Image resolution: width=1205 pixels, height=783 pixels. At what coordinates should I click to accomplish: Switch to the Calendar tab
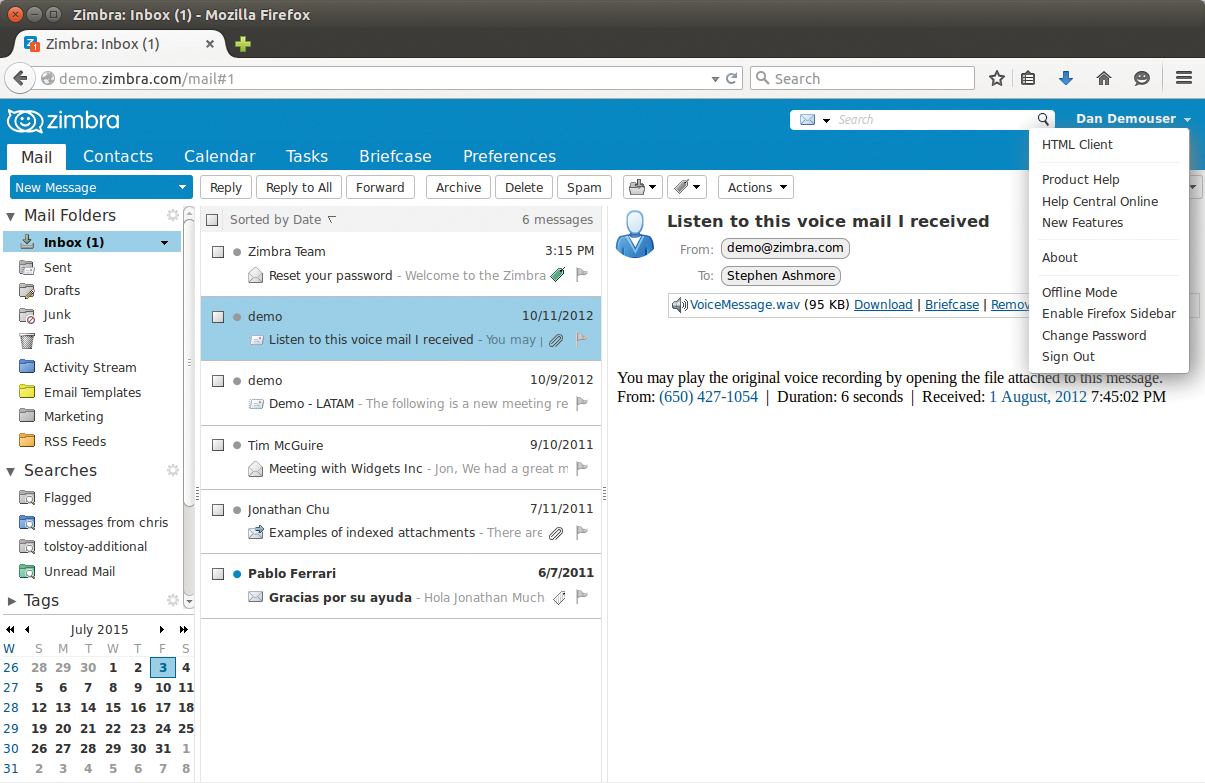[219, 156]
